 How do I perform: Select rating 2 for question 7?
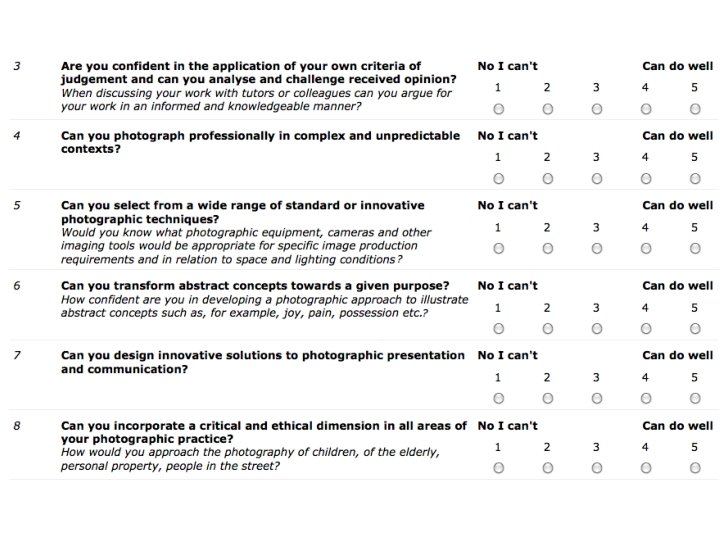pos(547,398)
